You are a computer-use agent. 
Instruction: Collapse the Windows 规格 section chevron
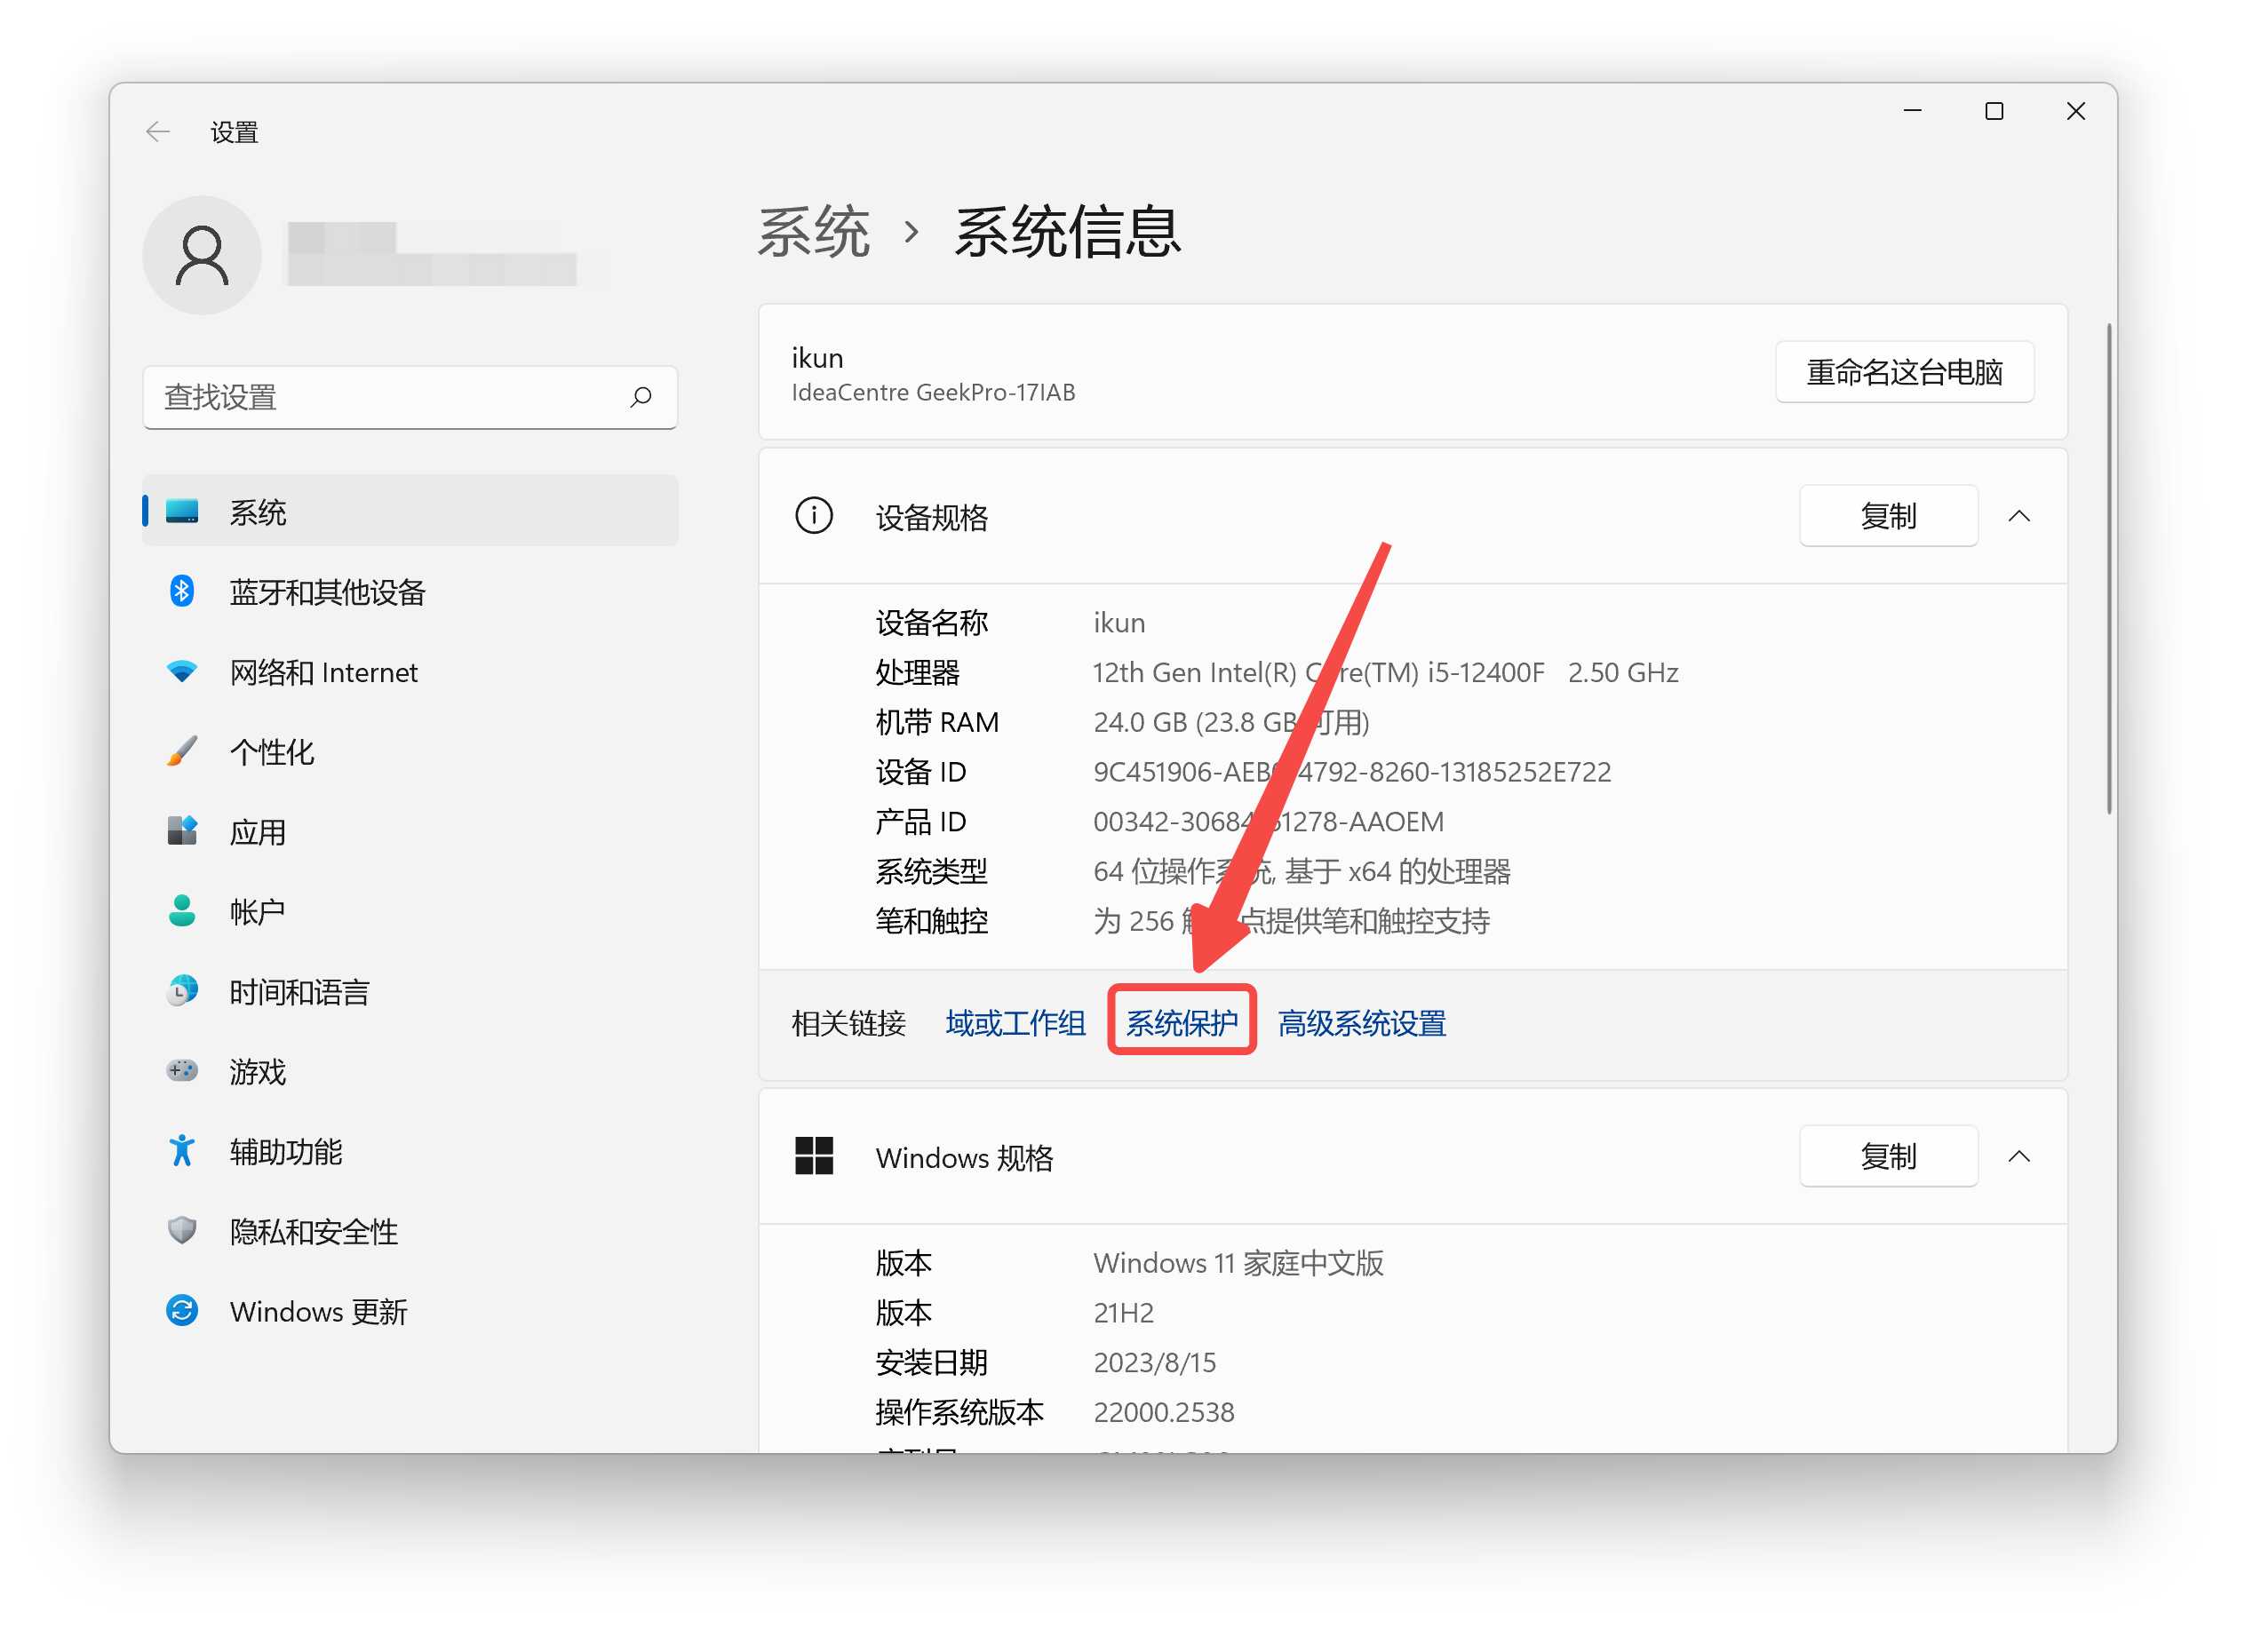tap(2019, 1157)
